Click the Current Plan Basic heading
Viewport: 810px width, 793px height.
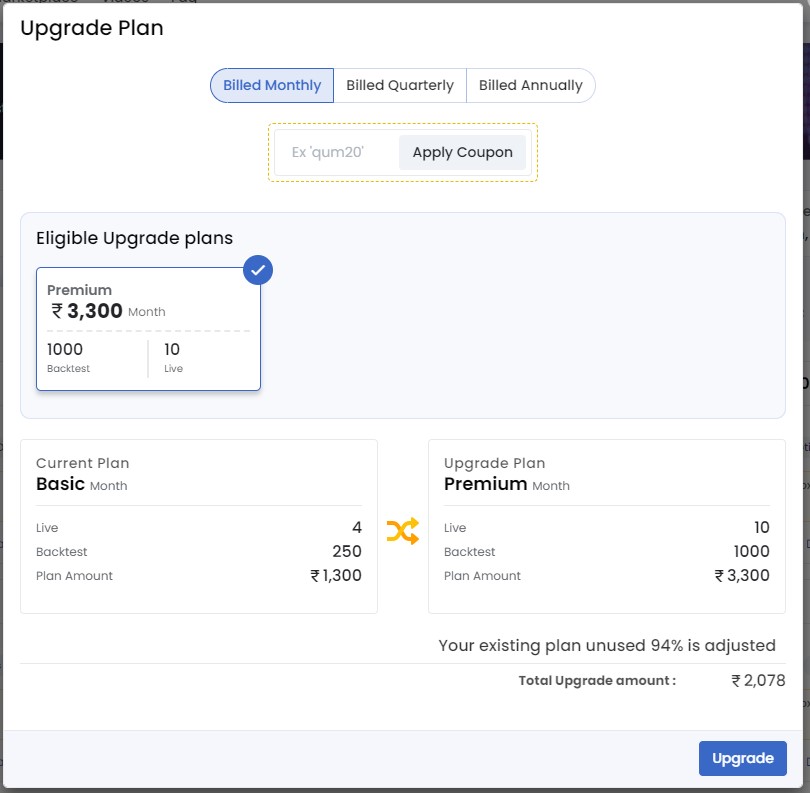click(60, 484)
